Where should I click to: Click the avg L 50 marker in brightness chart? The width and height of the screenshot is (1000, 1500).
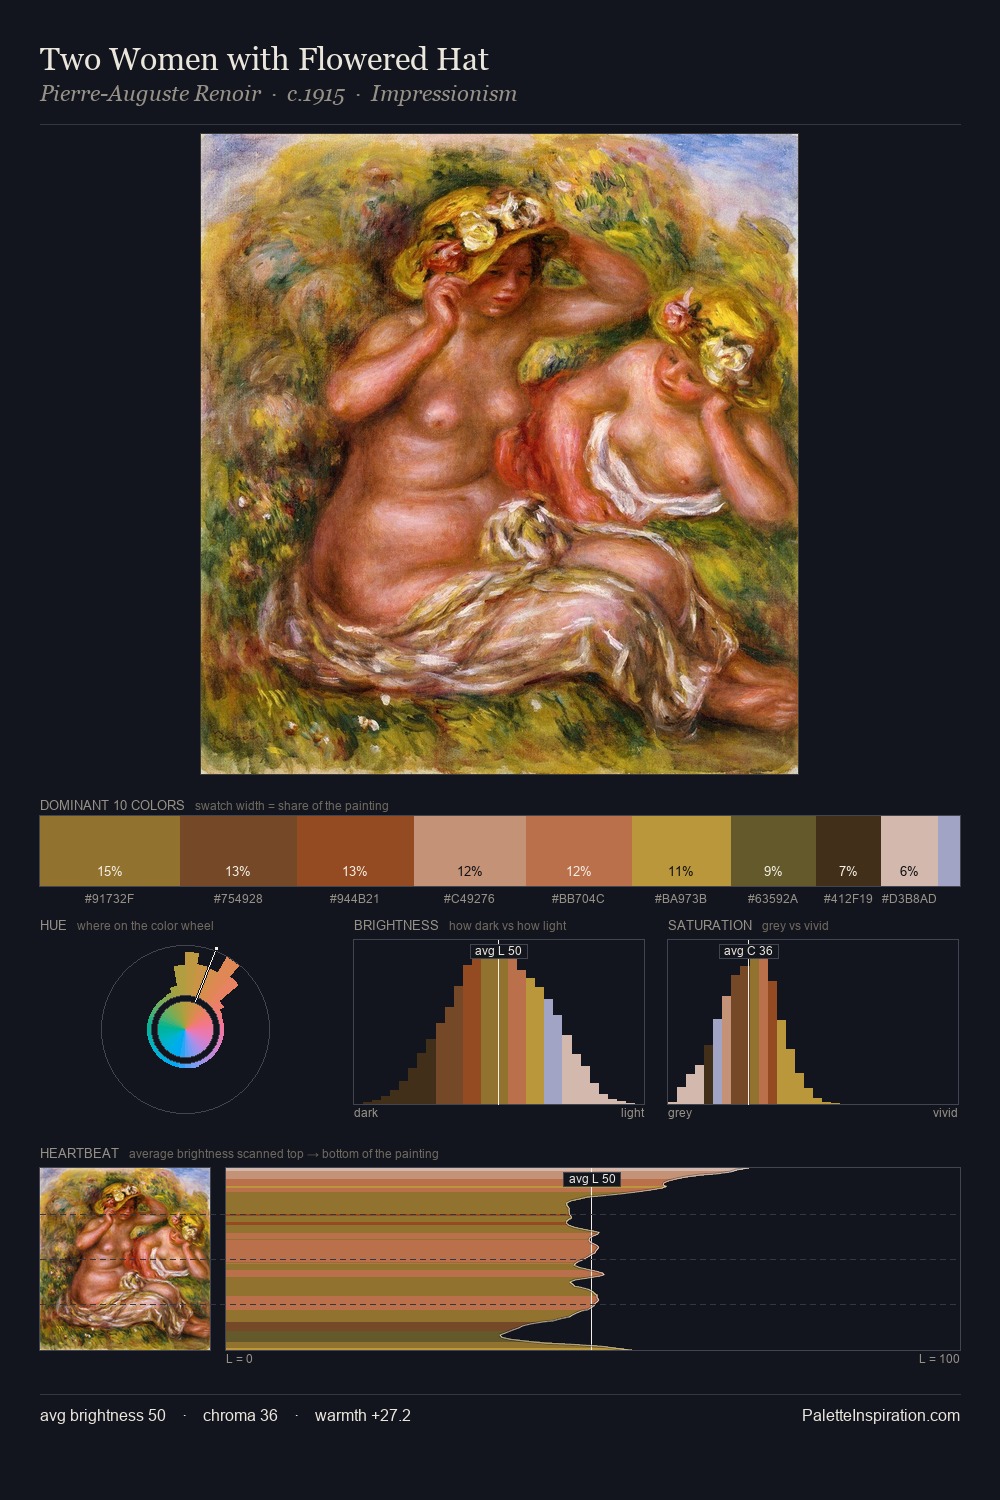tap(498, 951)
